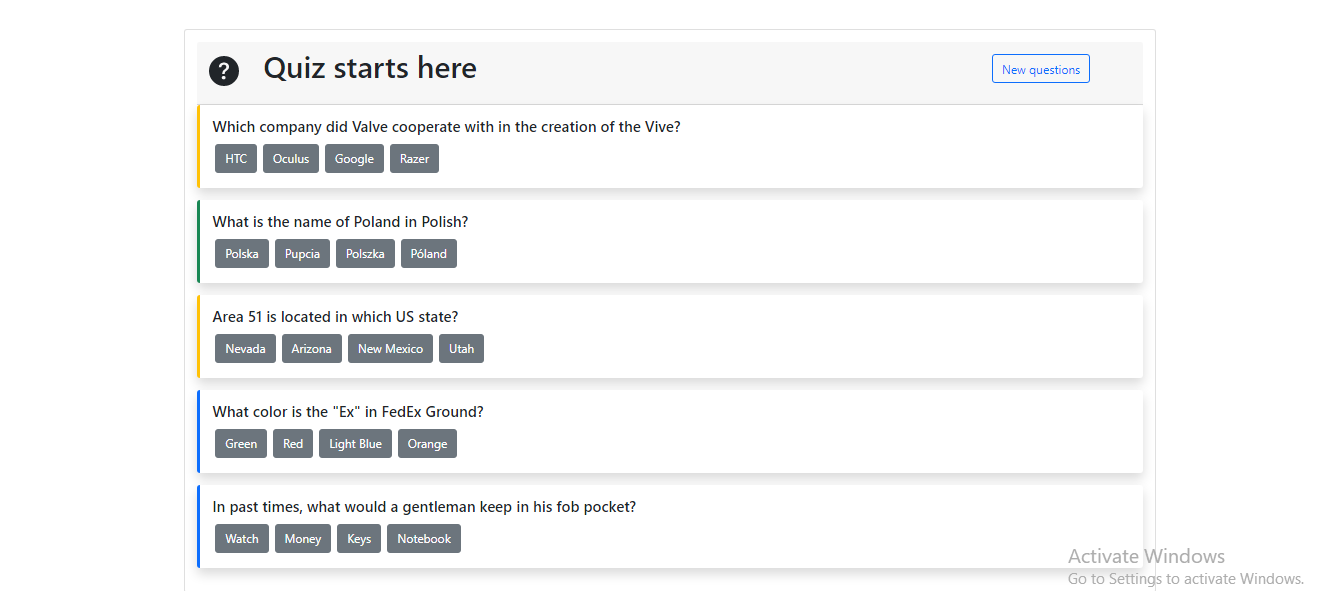
Task: Select the Pupcia answer option
Action: [302, 254]
